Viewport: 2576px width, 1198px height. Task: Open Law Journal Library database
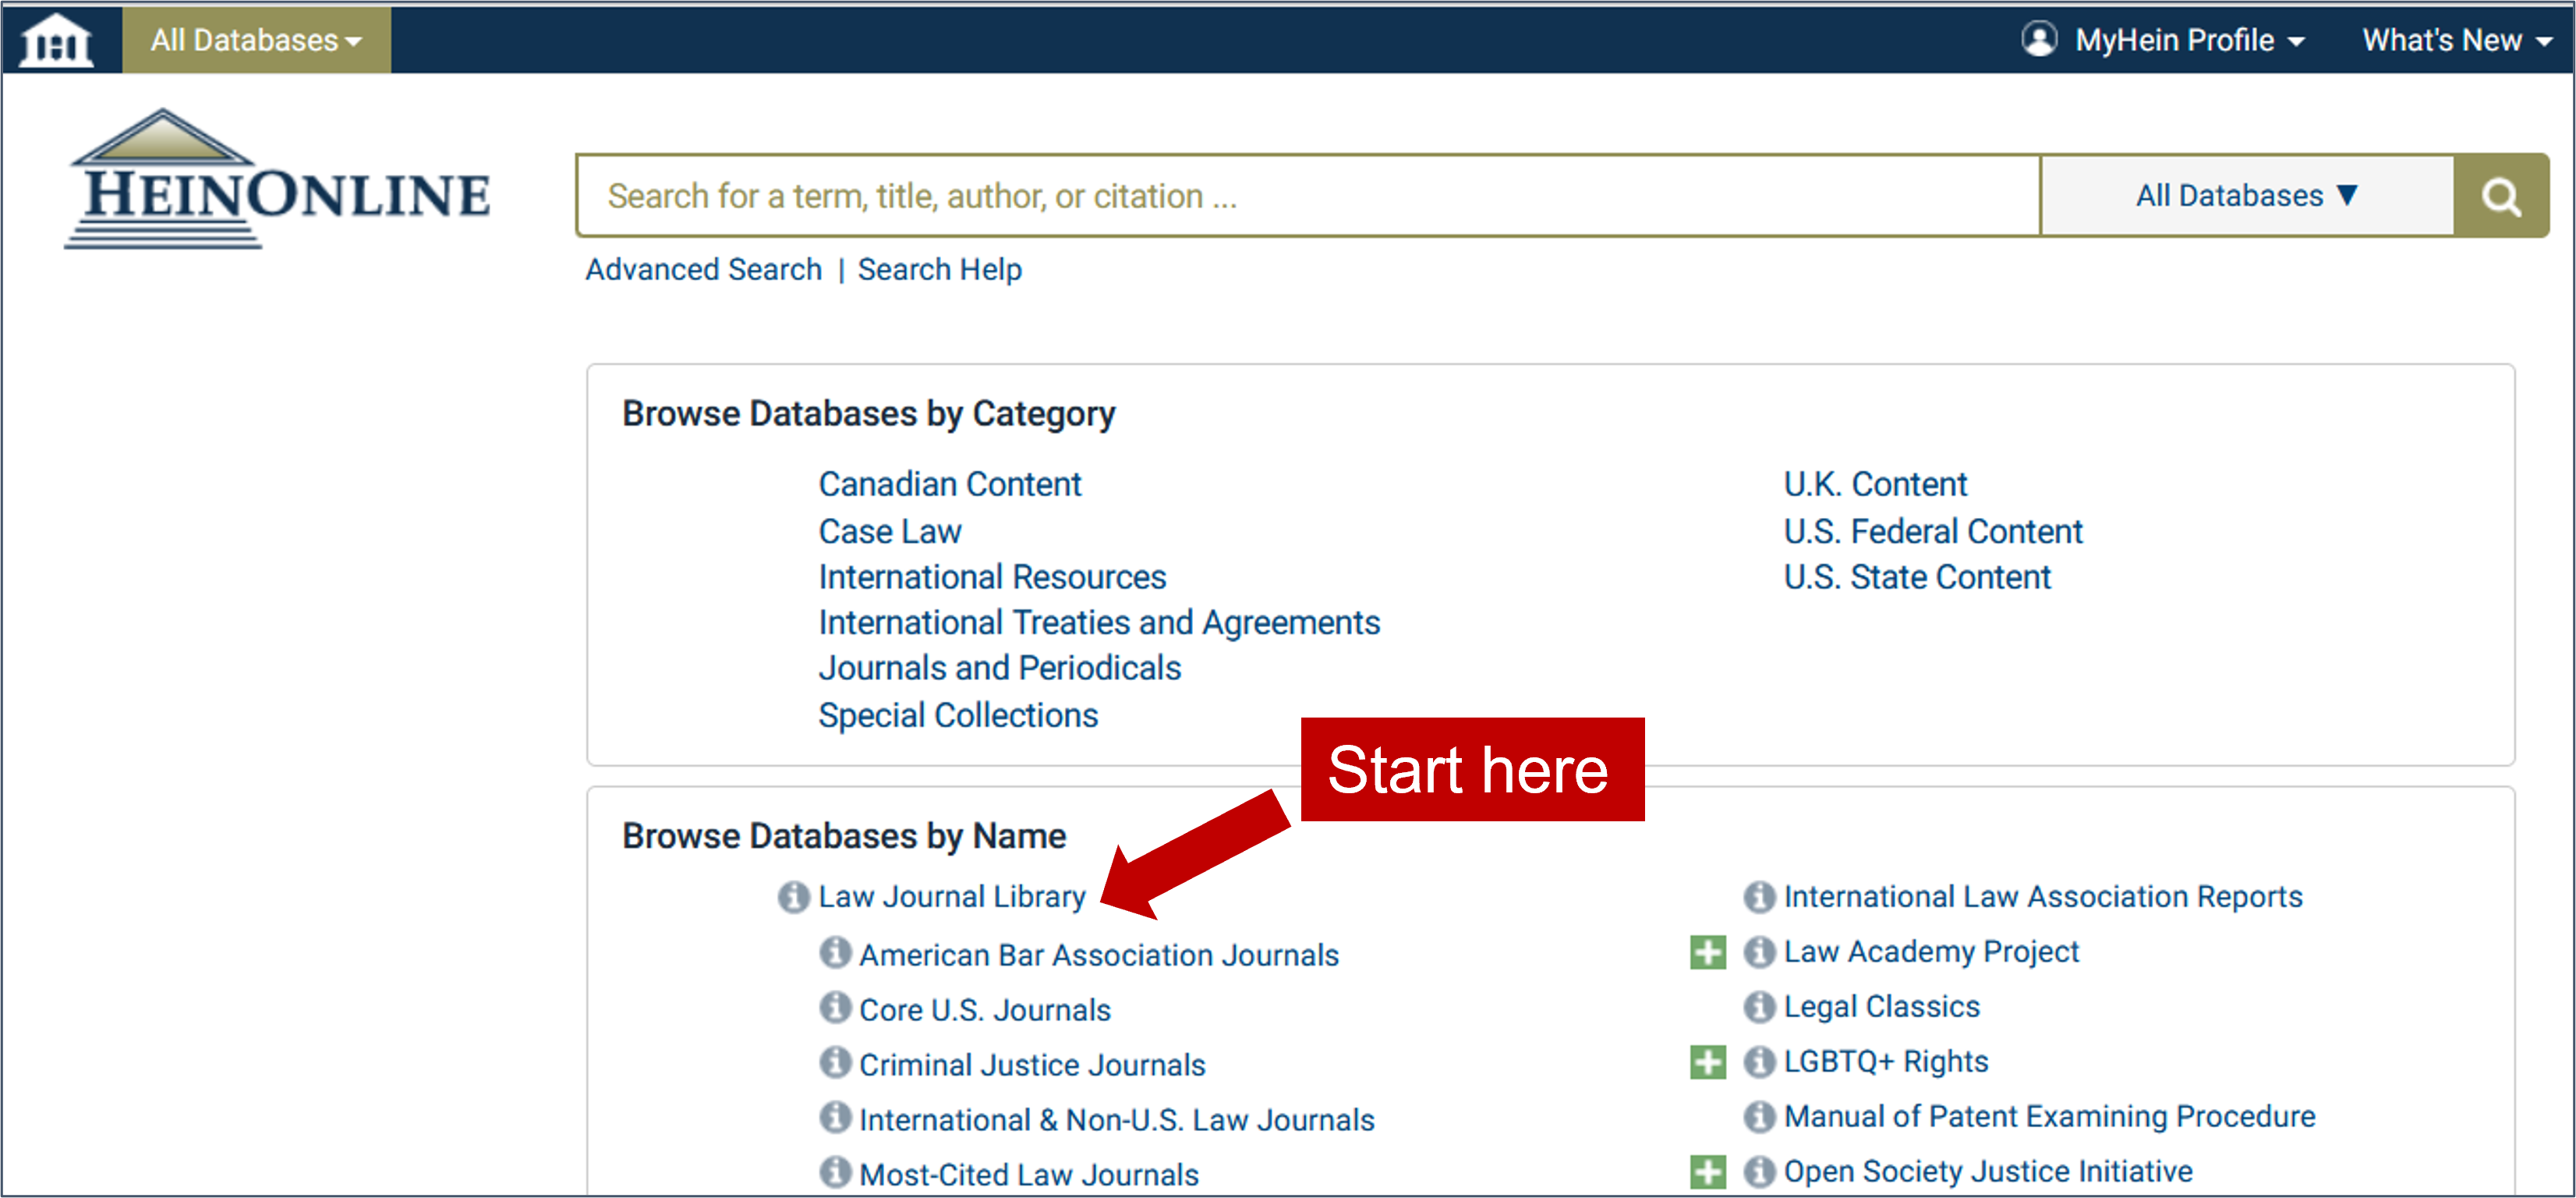click(952, 897)
